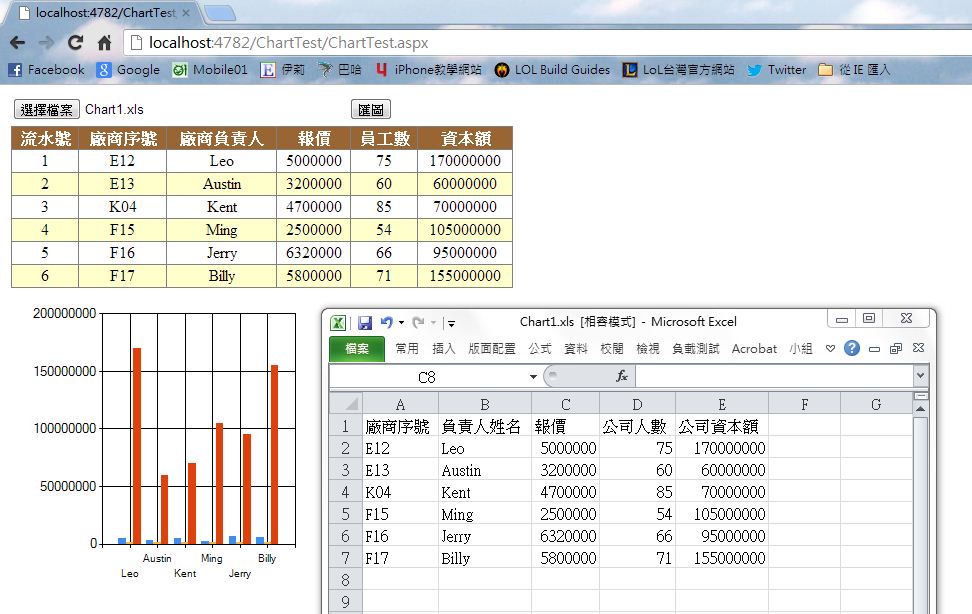Switch to the 公式 ribbon tab

click(x=540, y=349)
